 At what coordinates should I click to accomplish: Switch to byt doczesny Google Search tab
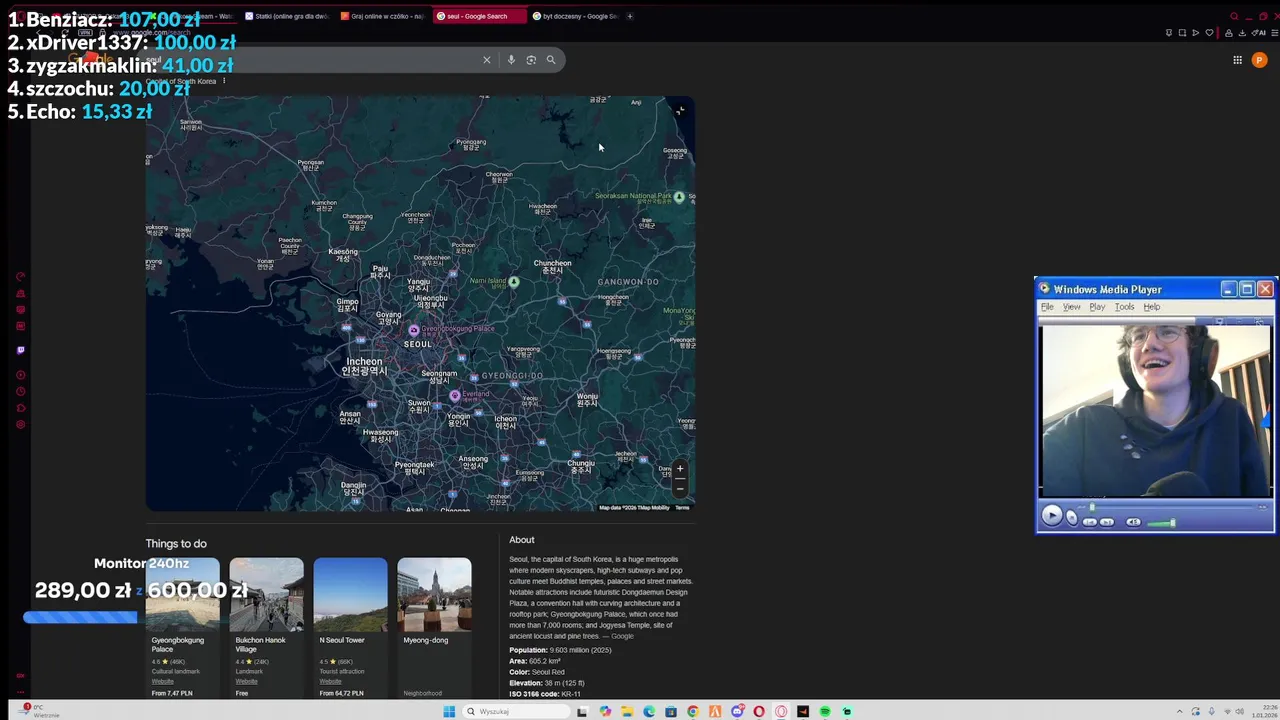coord(575,16)
